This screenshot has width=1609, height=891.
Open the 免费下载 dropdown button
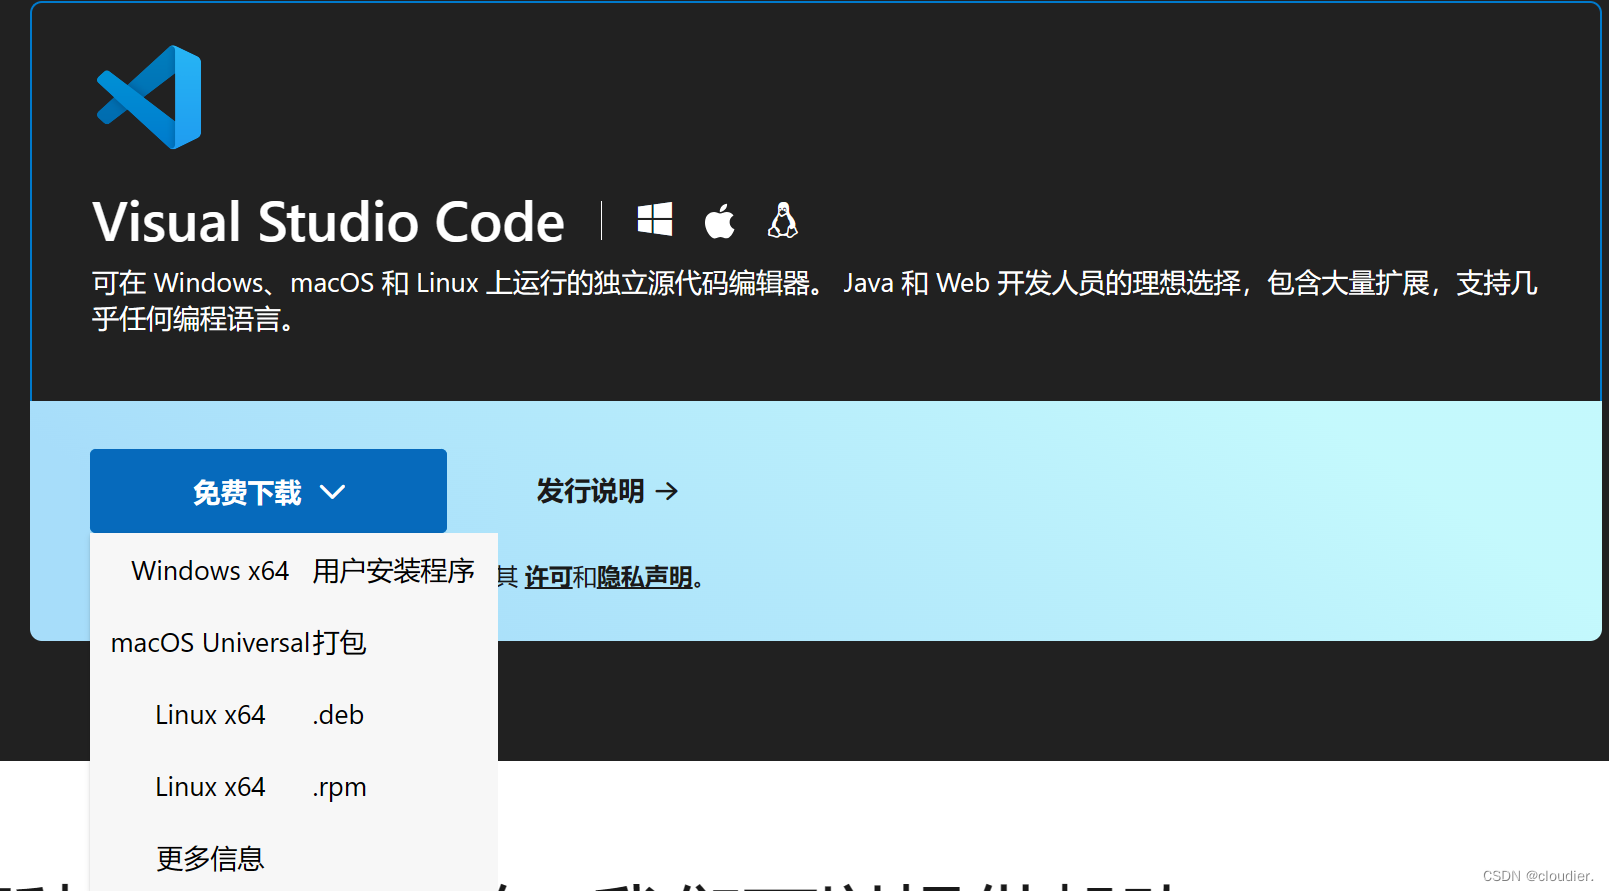(268, 491)
